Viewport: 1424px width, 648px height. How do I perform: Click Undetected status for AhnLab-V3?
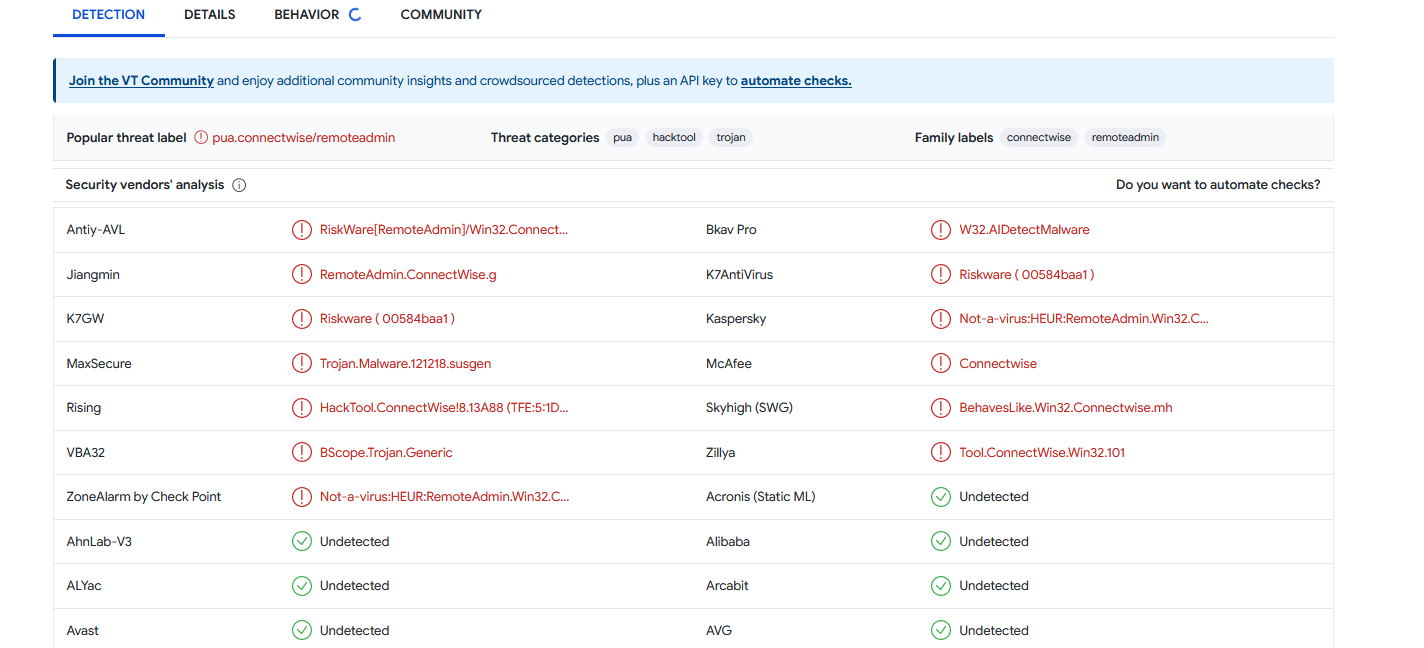(x=354, y=542)
